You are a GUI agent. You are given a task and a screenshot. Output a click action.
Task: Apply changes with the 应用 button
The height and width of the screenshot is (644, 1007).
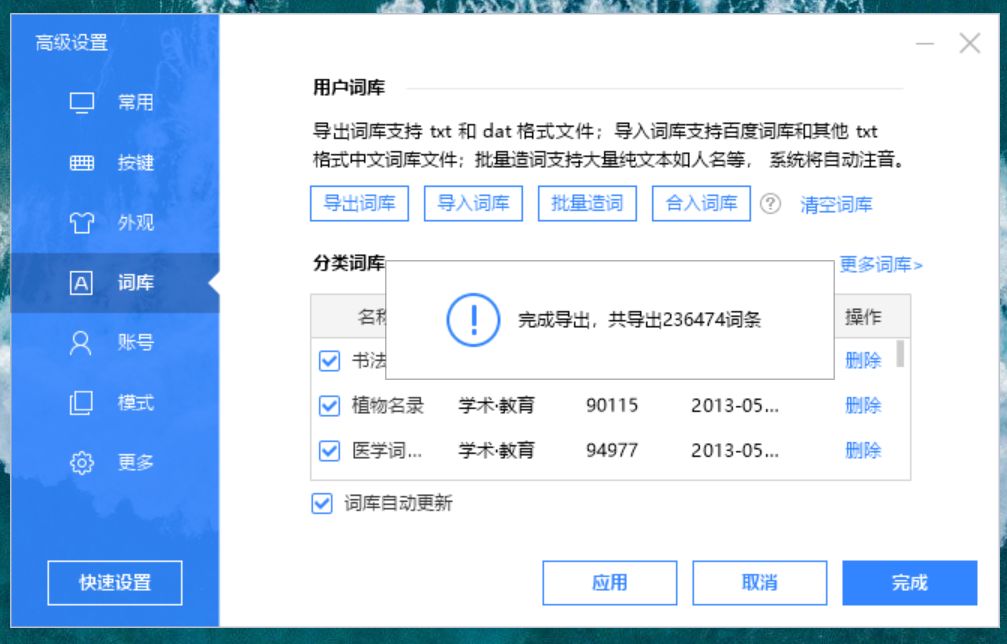[609, 583]
